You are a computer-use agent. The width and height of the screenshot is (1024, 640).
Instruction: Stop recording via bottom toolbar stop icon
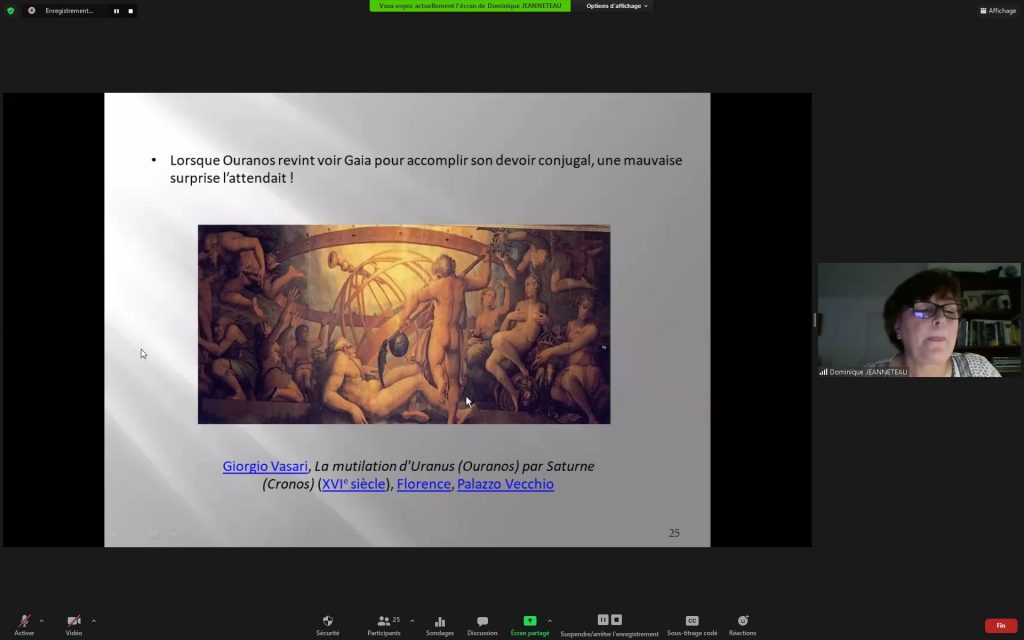pyautogui.click(x=616, y=620)
